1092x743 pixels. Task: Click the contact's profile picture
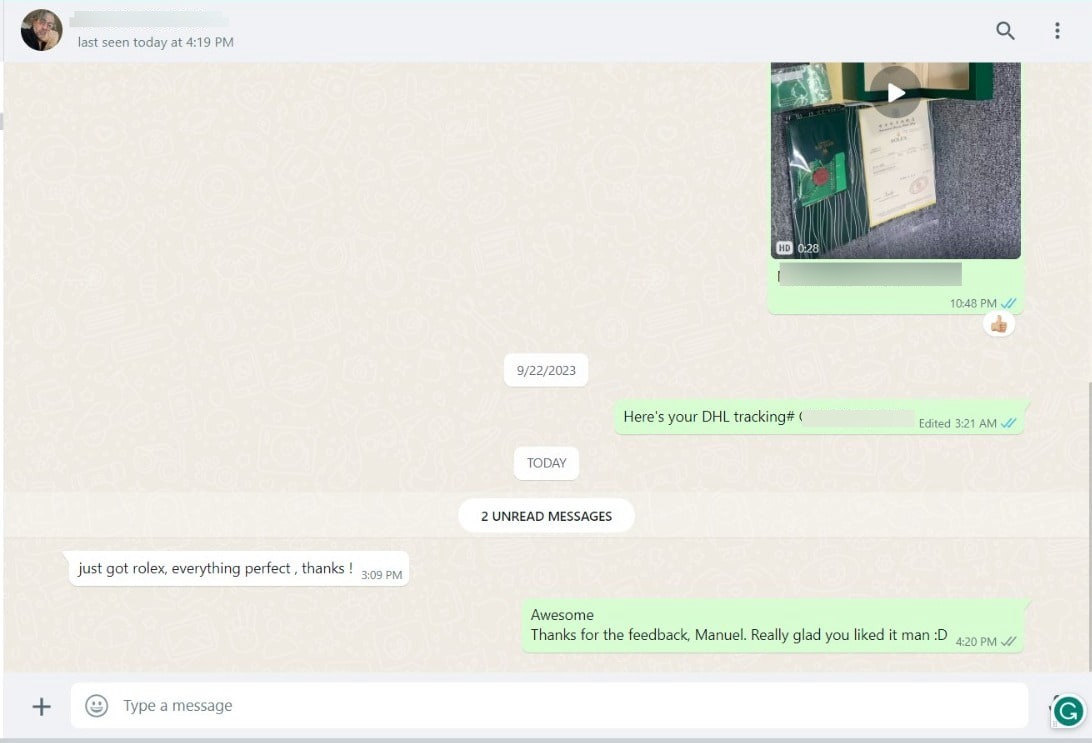[42, 30]
